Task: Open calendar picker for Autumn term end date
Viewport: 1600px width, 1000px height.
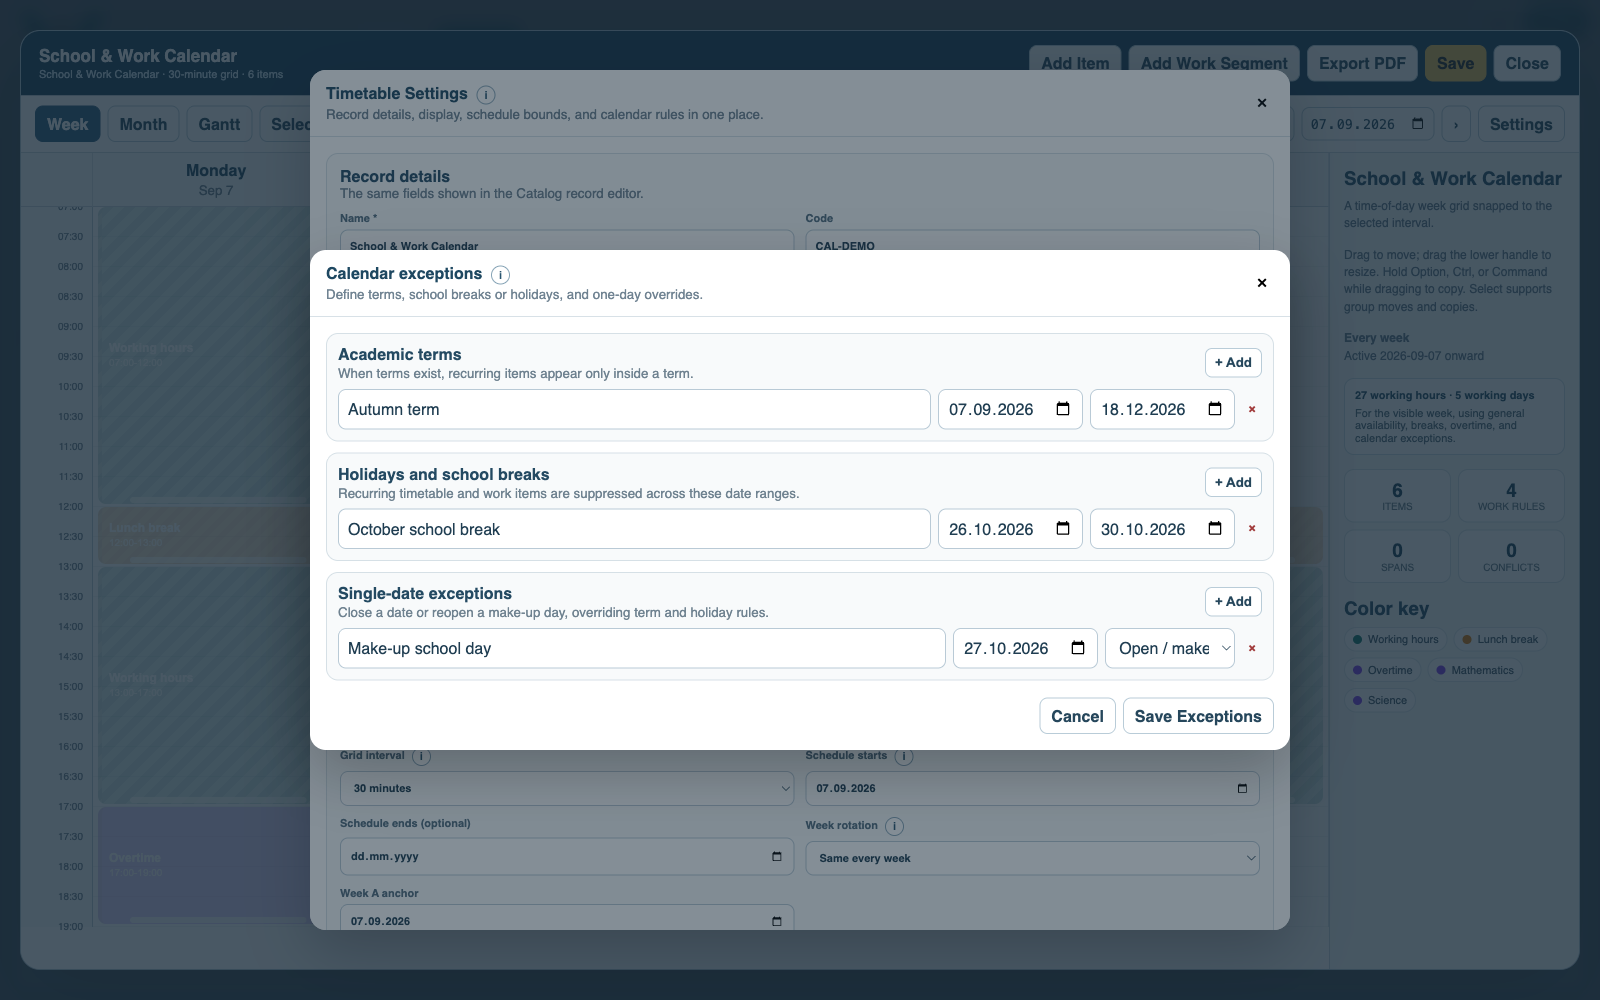Action: 1215,409
